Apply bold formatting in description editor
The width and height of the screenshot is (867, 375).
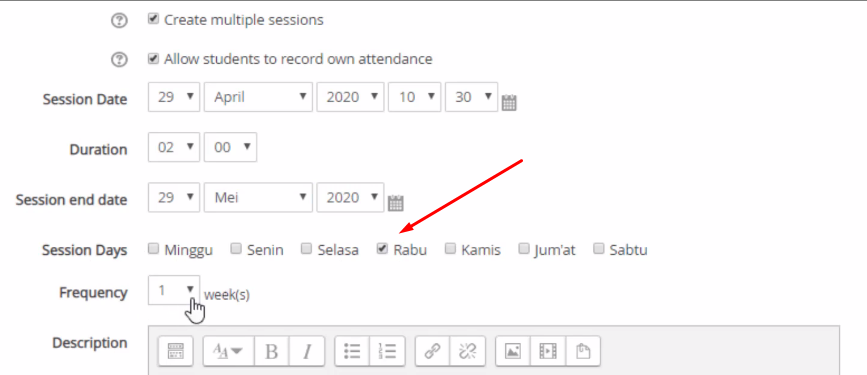click(x=271, y=351)
